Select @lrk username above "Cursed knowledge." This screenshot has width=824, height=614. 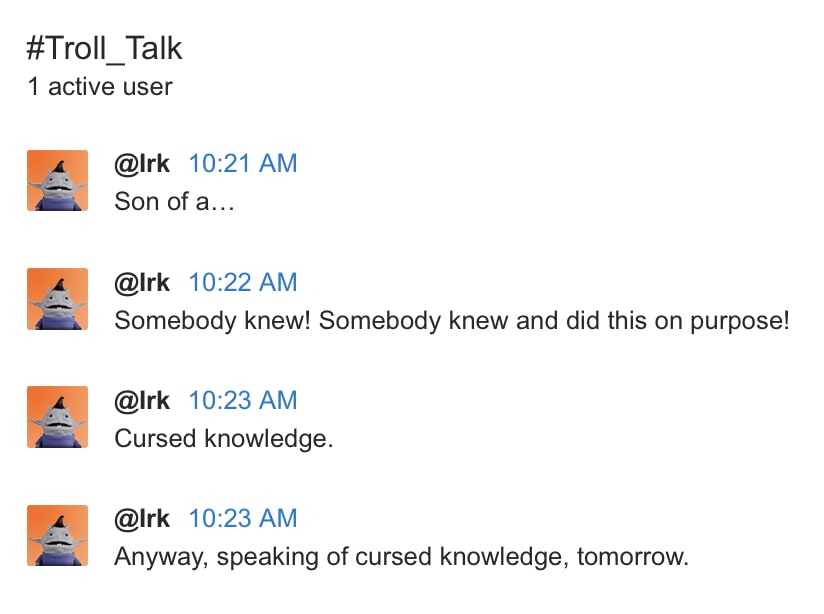142,400
